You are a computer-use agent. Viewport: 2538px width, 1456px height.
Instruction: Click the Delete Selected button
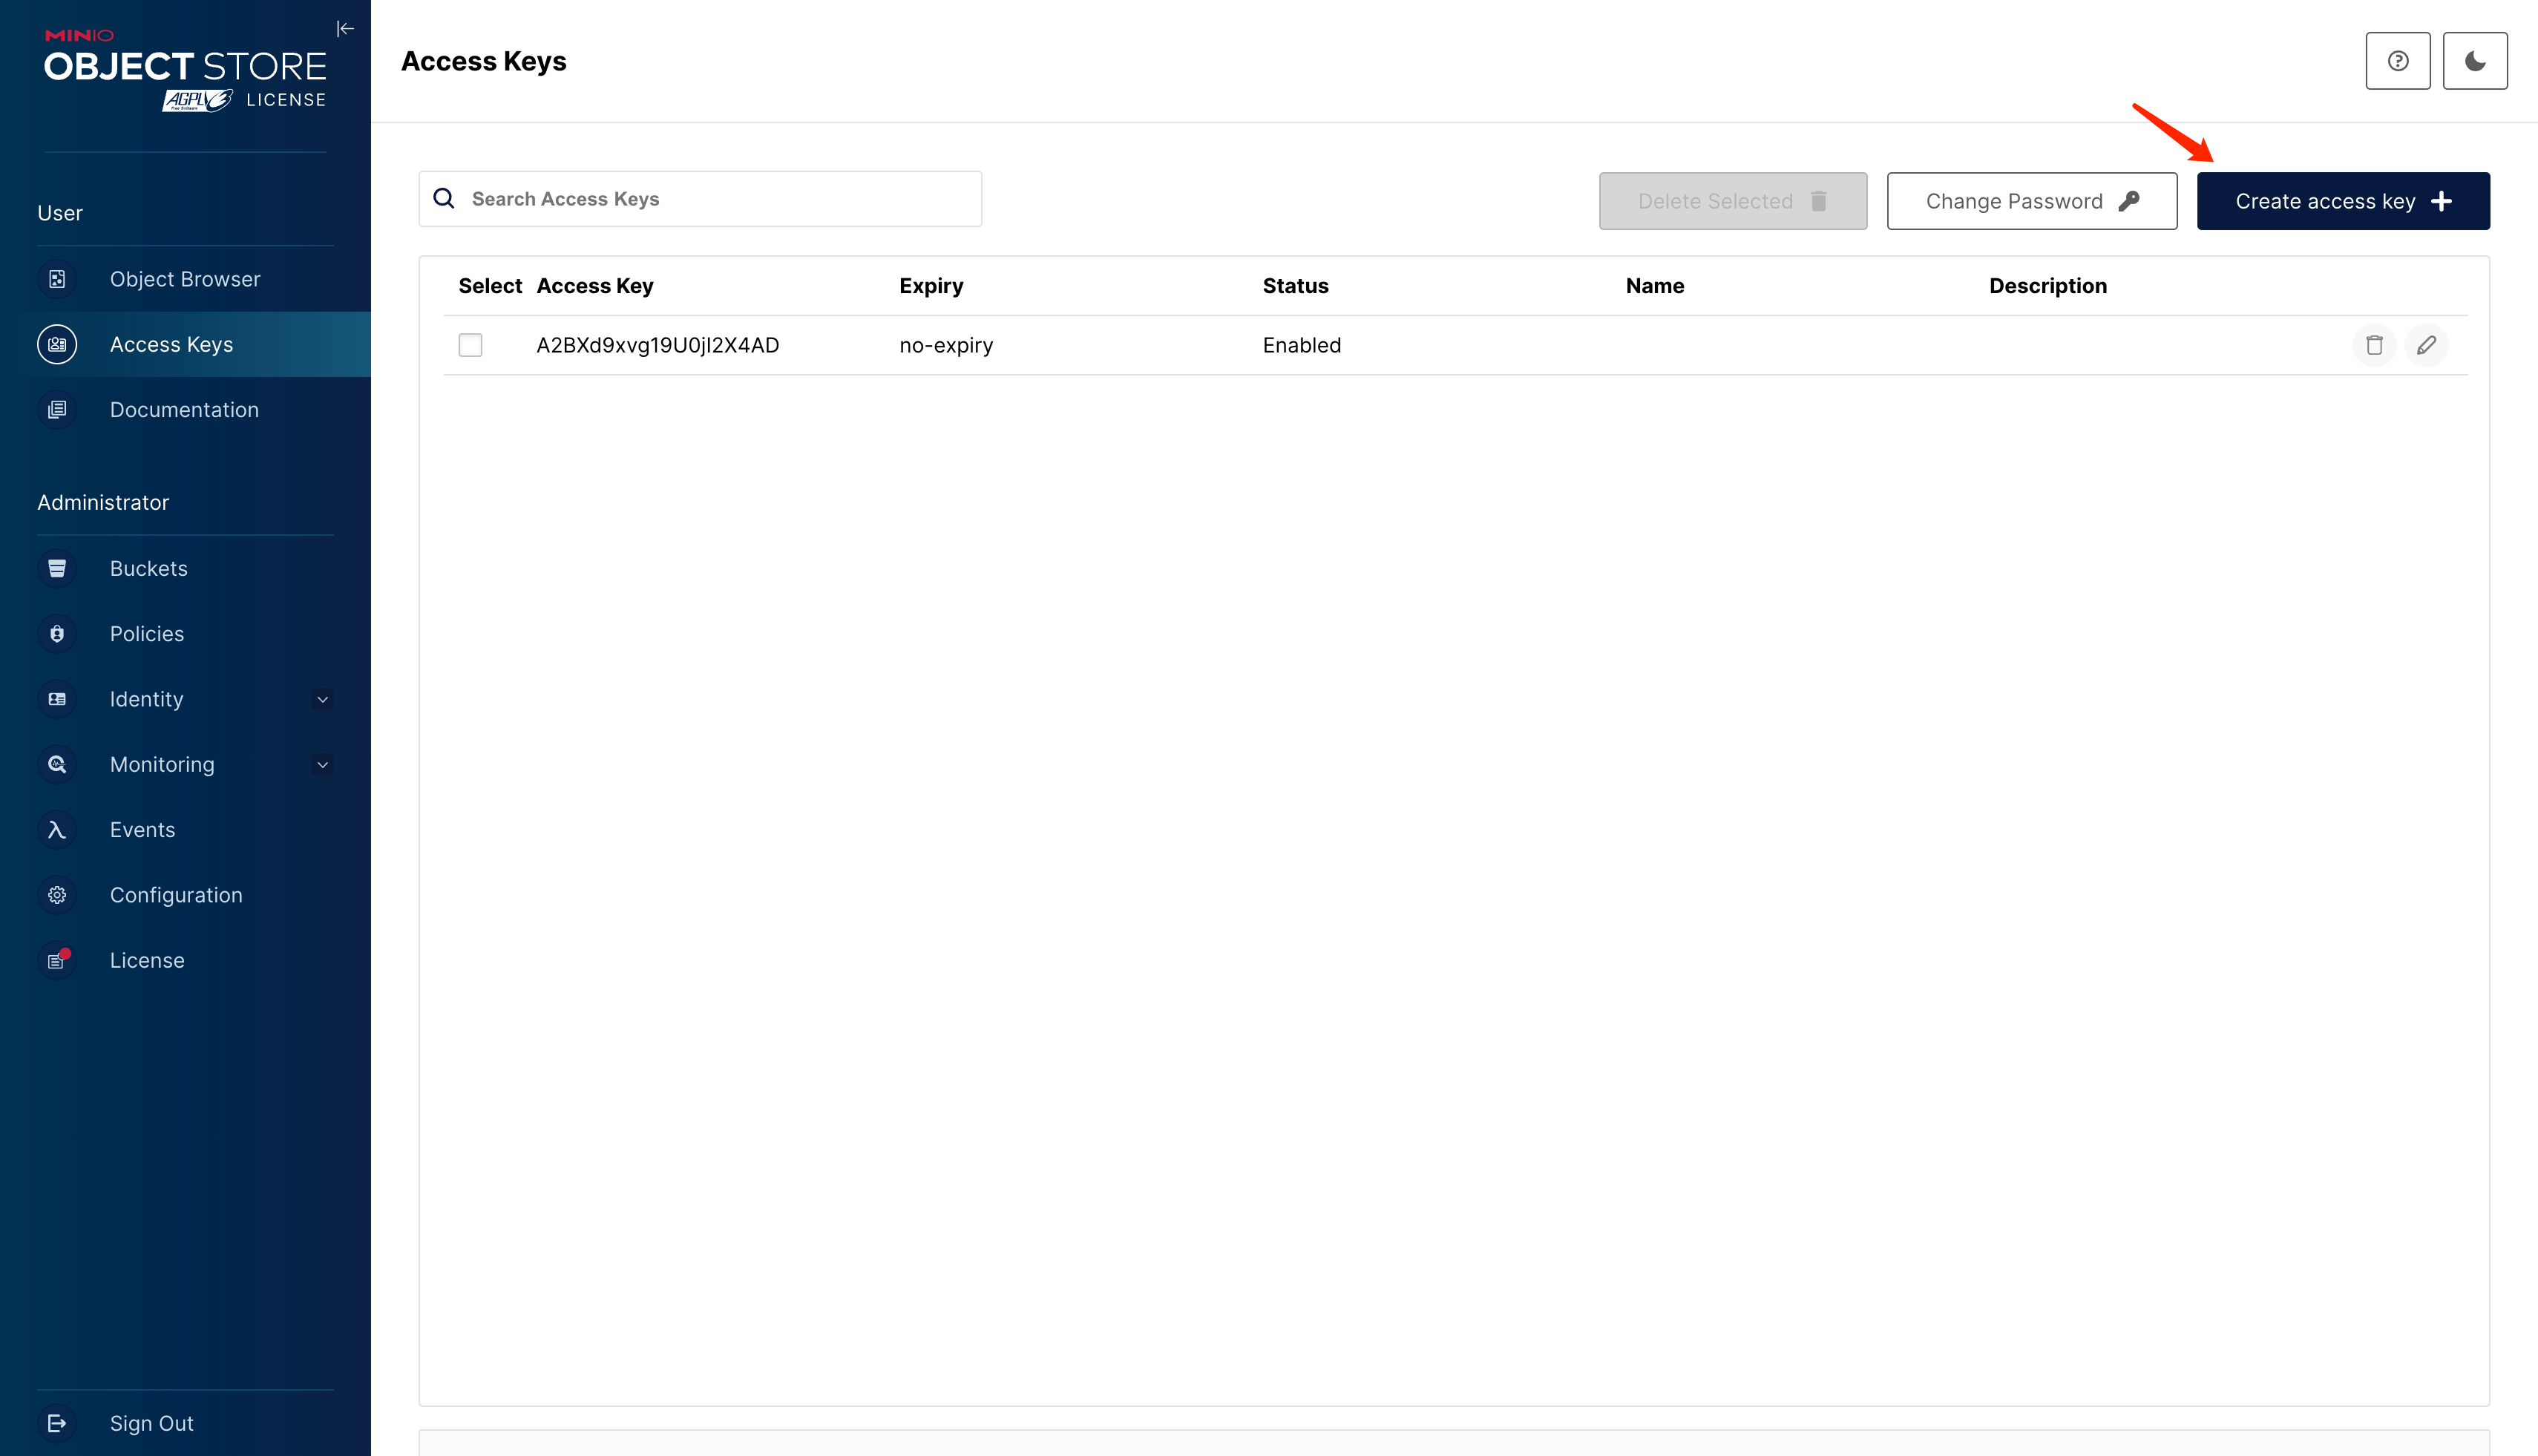tap(1733, 201)
